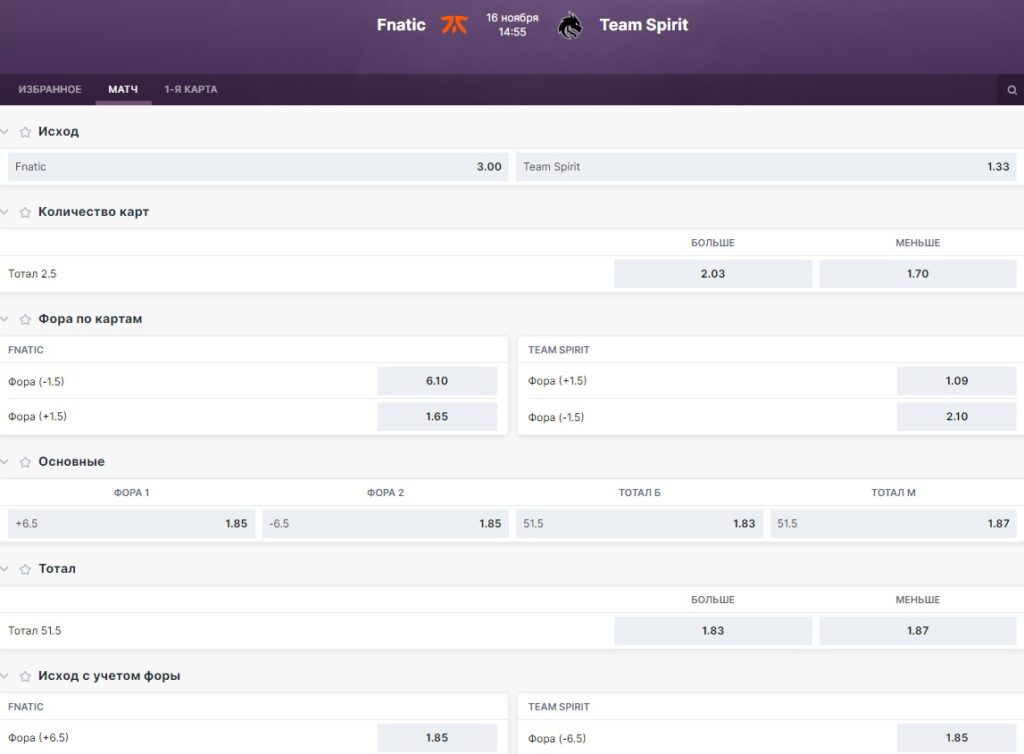Pick Тотал 51.5 Больше at 1.83
Screen dimensions: 1024x754
(x=712, y=631)
